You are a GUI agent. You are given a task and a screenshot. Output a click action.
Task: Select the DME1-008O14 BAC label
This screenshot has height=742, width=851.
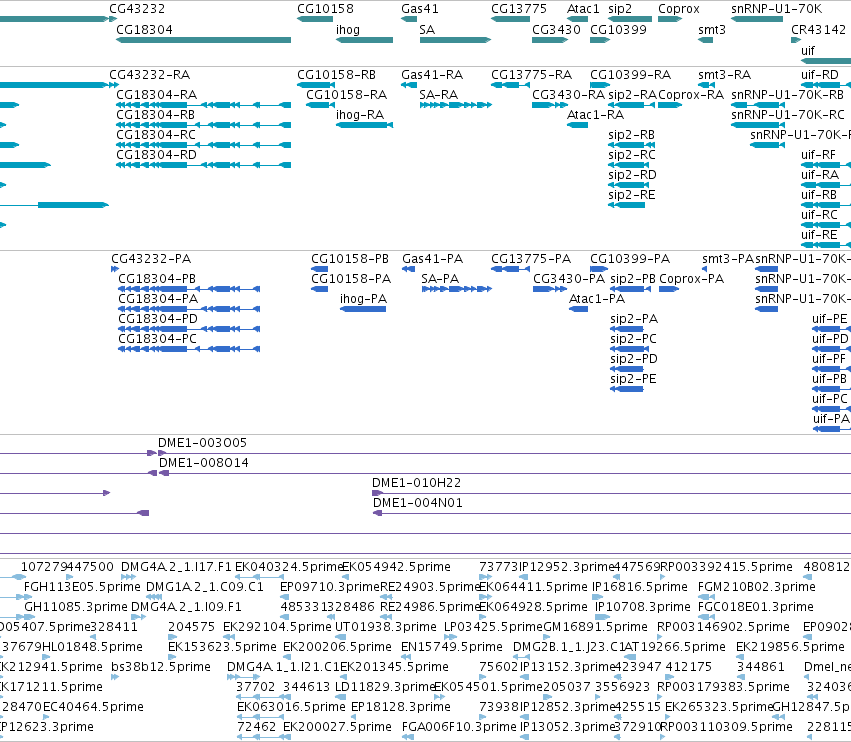tap(204, 463)
